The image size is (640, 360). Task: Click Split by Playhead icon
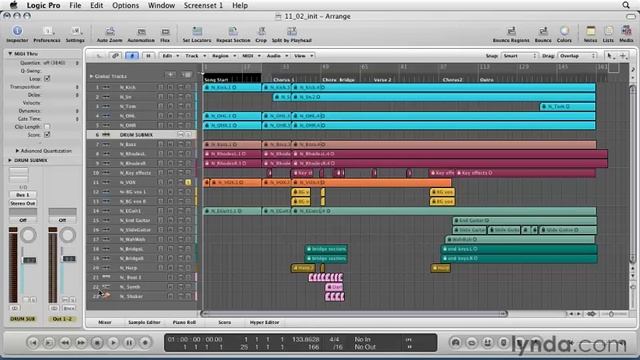click(x=291, y=31)
